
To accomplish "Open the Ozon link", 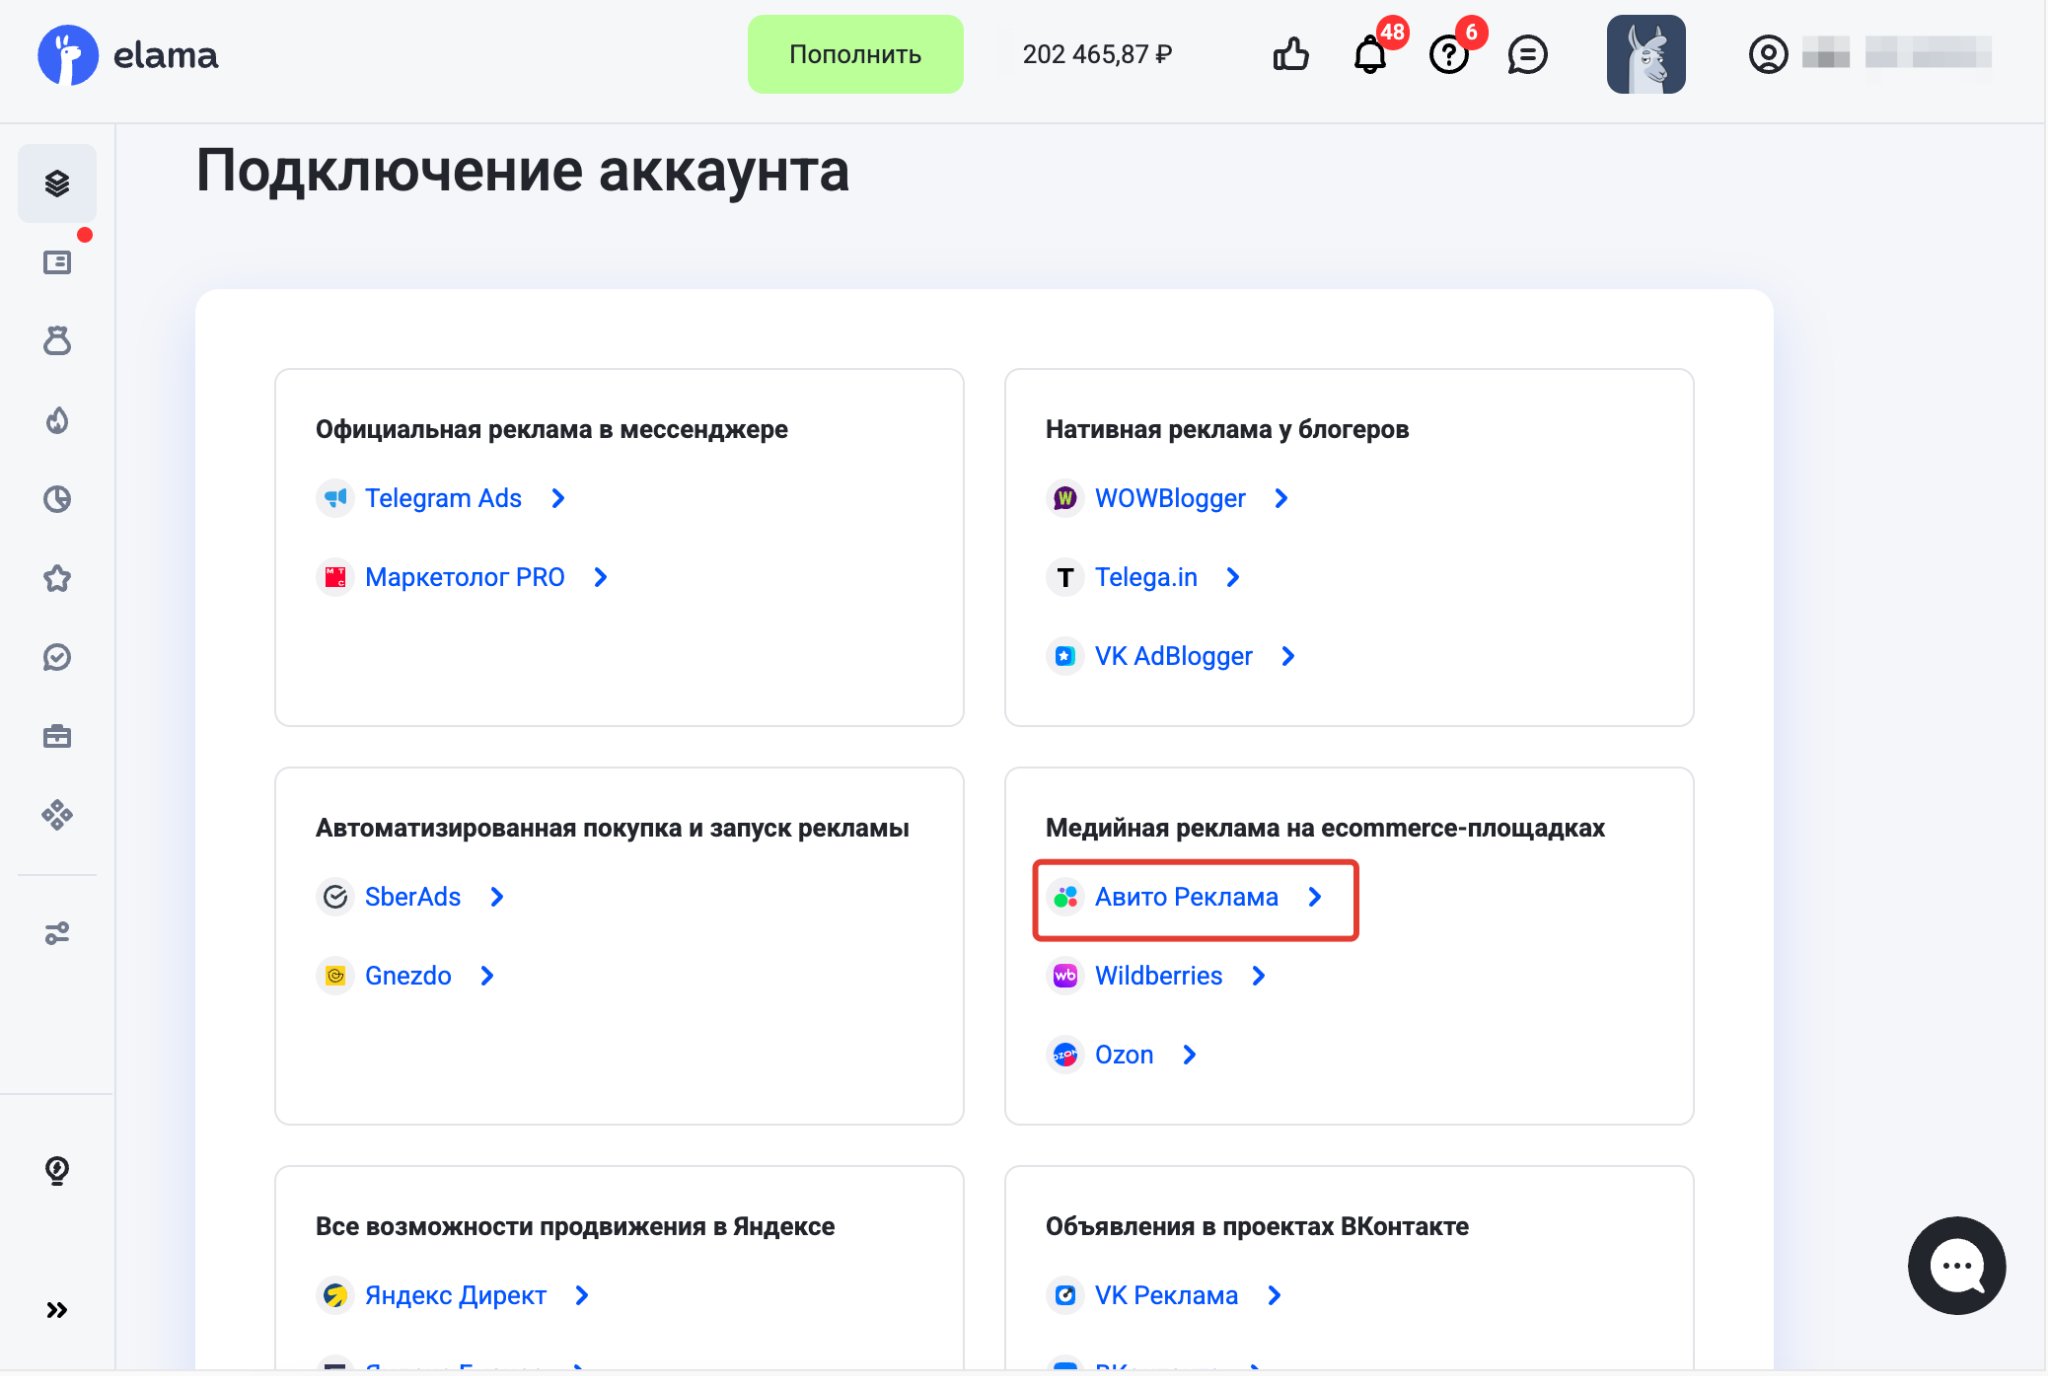I will click(x=1124, y=1054).
